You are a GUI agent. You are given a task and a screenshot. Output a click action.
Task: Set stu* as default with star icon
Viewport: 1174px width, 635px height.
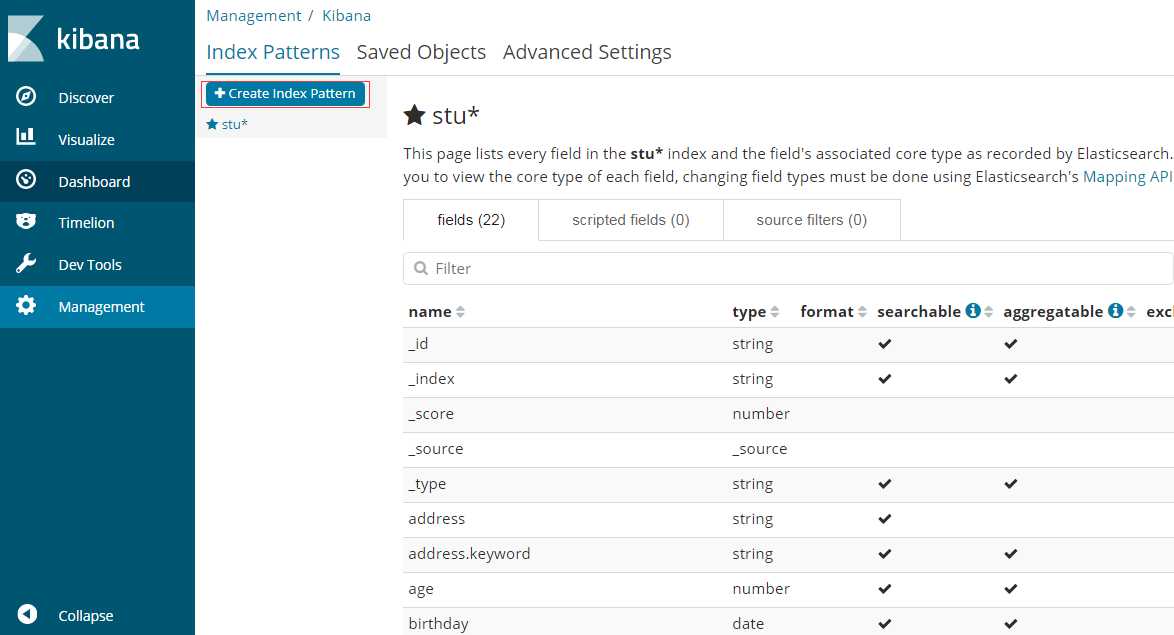[x=414, y=115]
